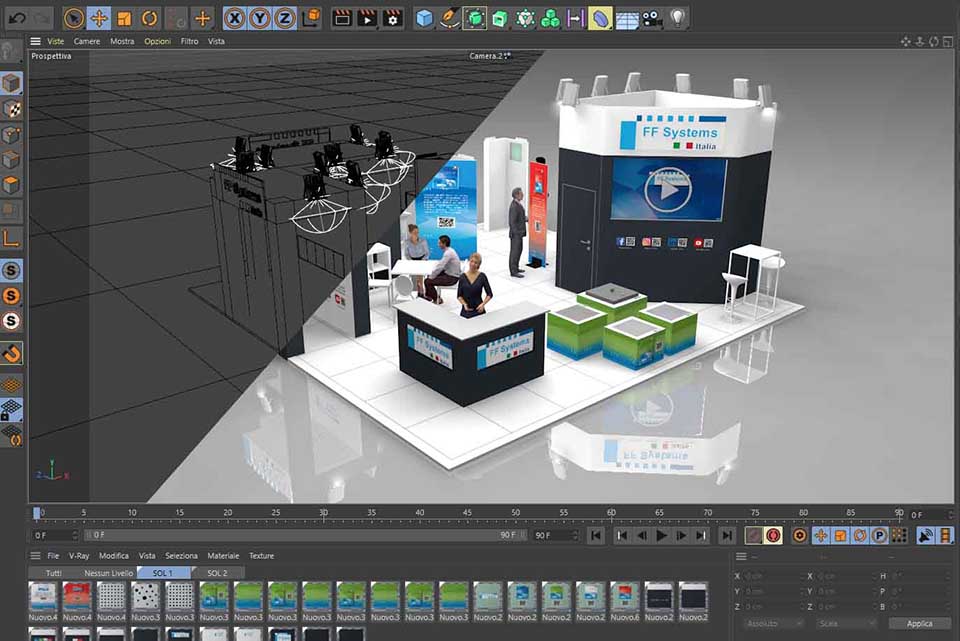Activate the Rotate tool
The width and height of the screenshot is (960, 641).
click(x=149, y=18)
